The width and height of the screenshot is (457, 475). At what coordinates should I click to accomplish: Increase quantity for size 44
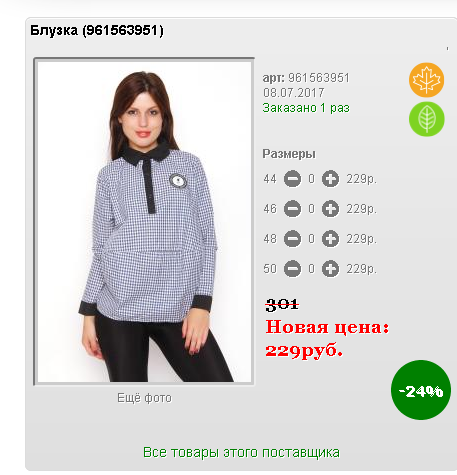coord(330,179)
